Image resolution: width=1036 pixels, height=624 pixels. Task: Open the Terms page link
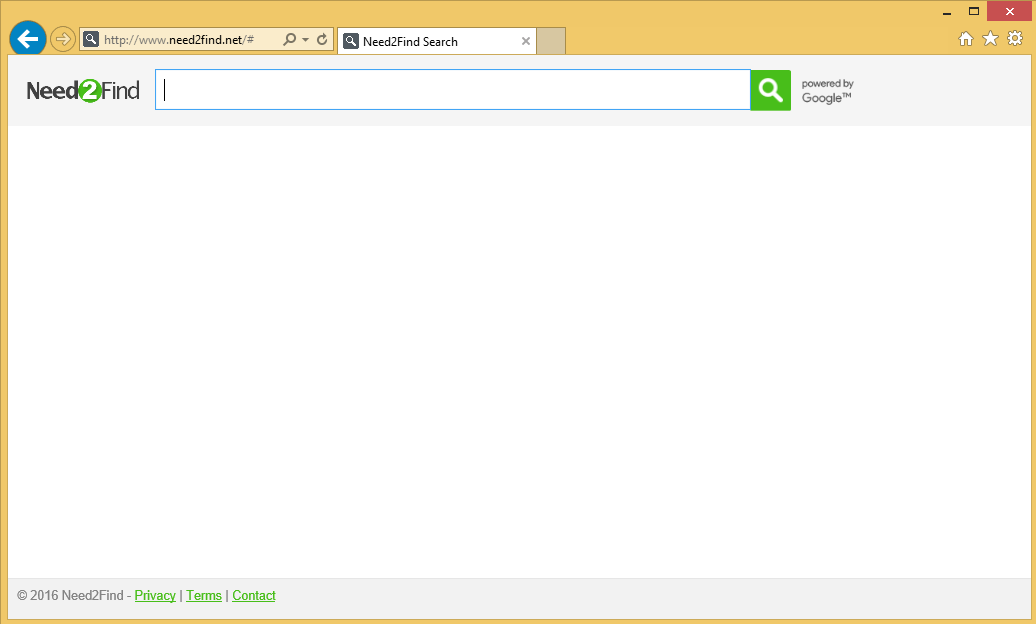pyautogui.click(x=203, y=595)
